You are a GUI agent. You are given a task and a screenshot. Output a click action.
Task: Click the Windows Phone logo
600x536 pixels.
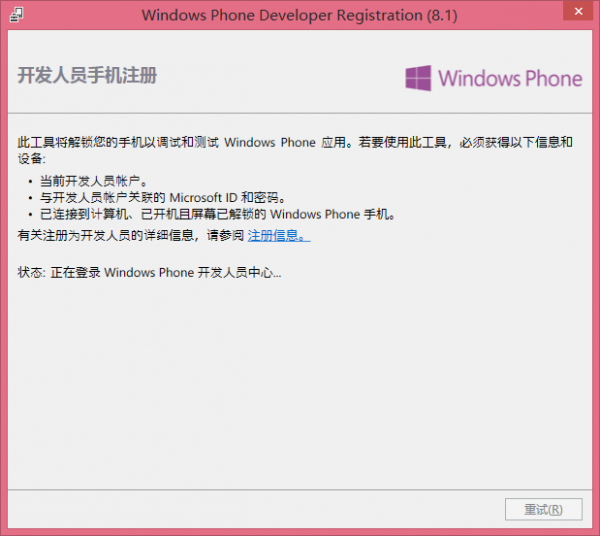point(494,78)
